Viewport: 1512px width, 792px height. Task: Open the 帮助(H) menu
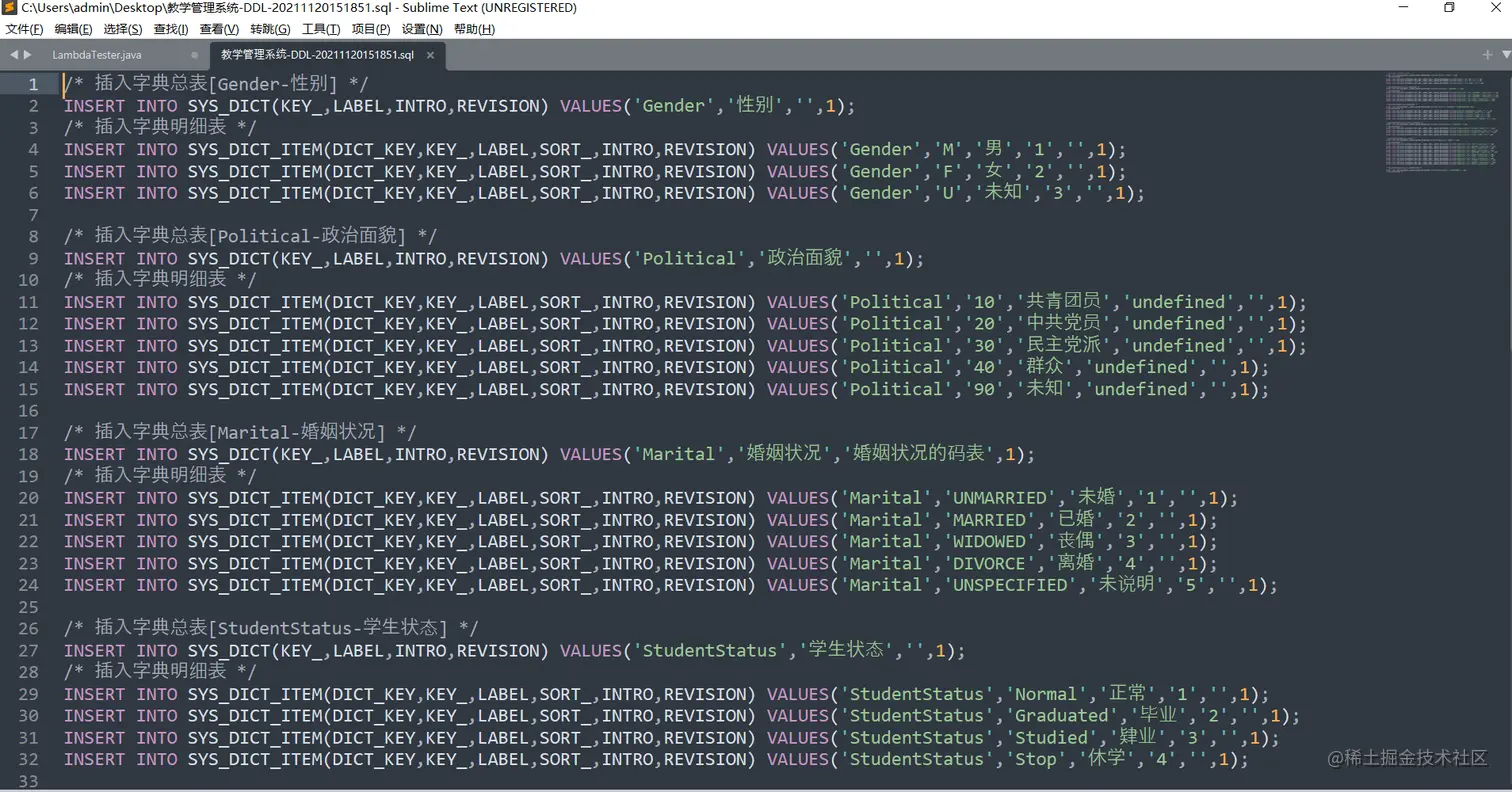[474, 29]
